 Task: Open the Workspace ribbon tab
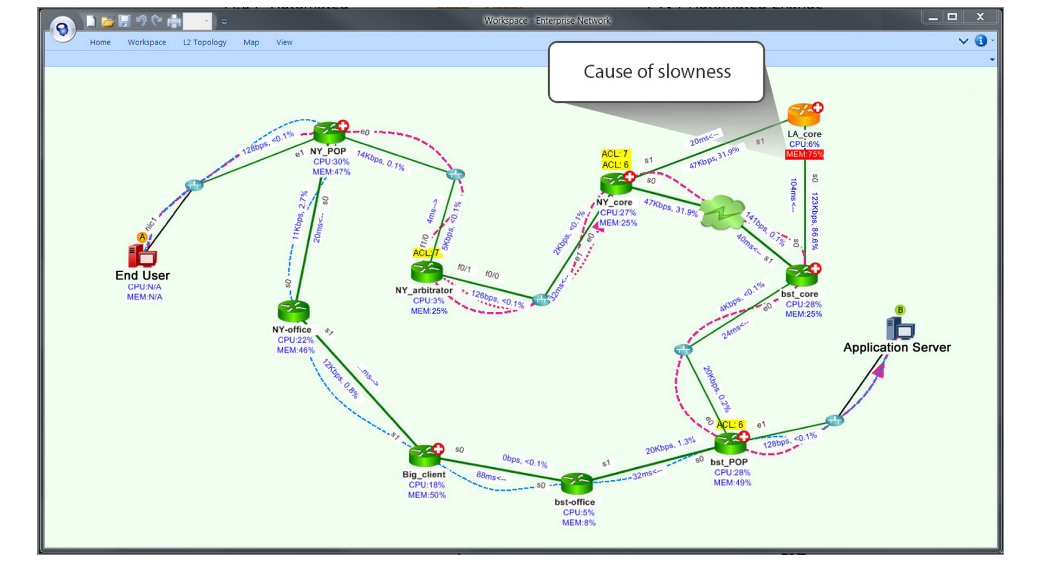(x=147, y=42)
